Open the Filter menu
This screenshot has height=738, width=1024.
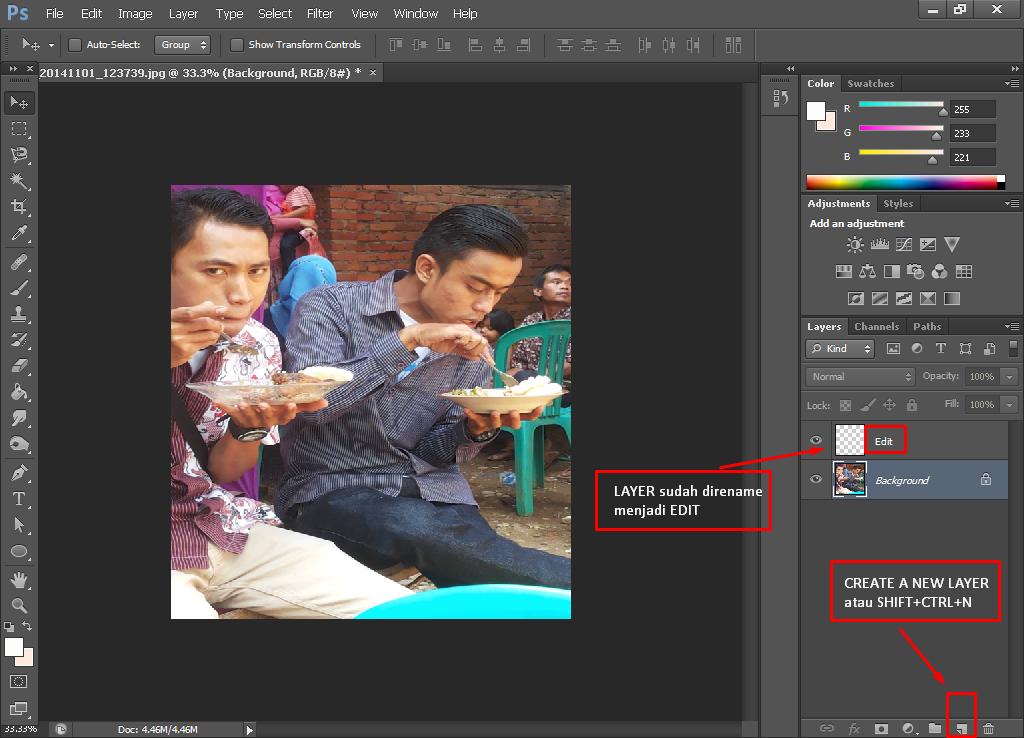click(x=320, y=13)
